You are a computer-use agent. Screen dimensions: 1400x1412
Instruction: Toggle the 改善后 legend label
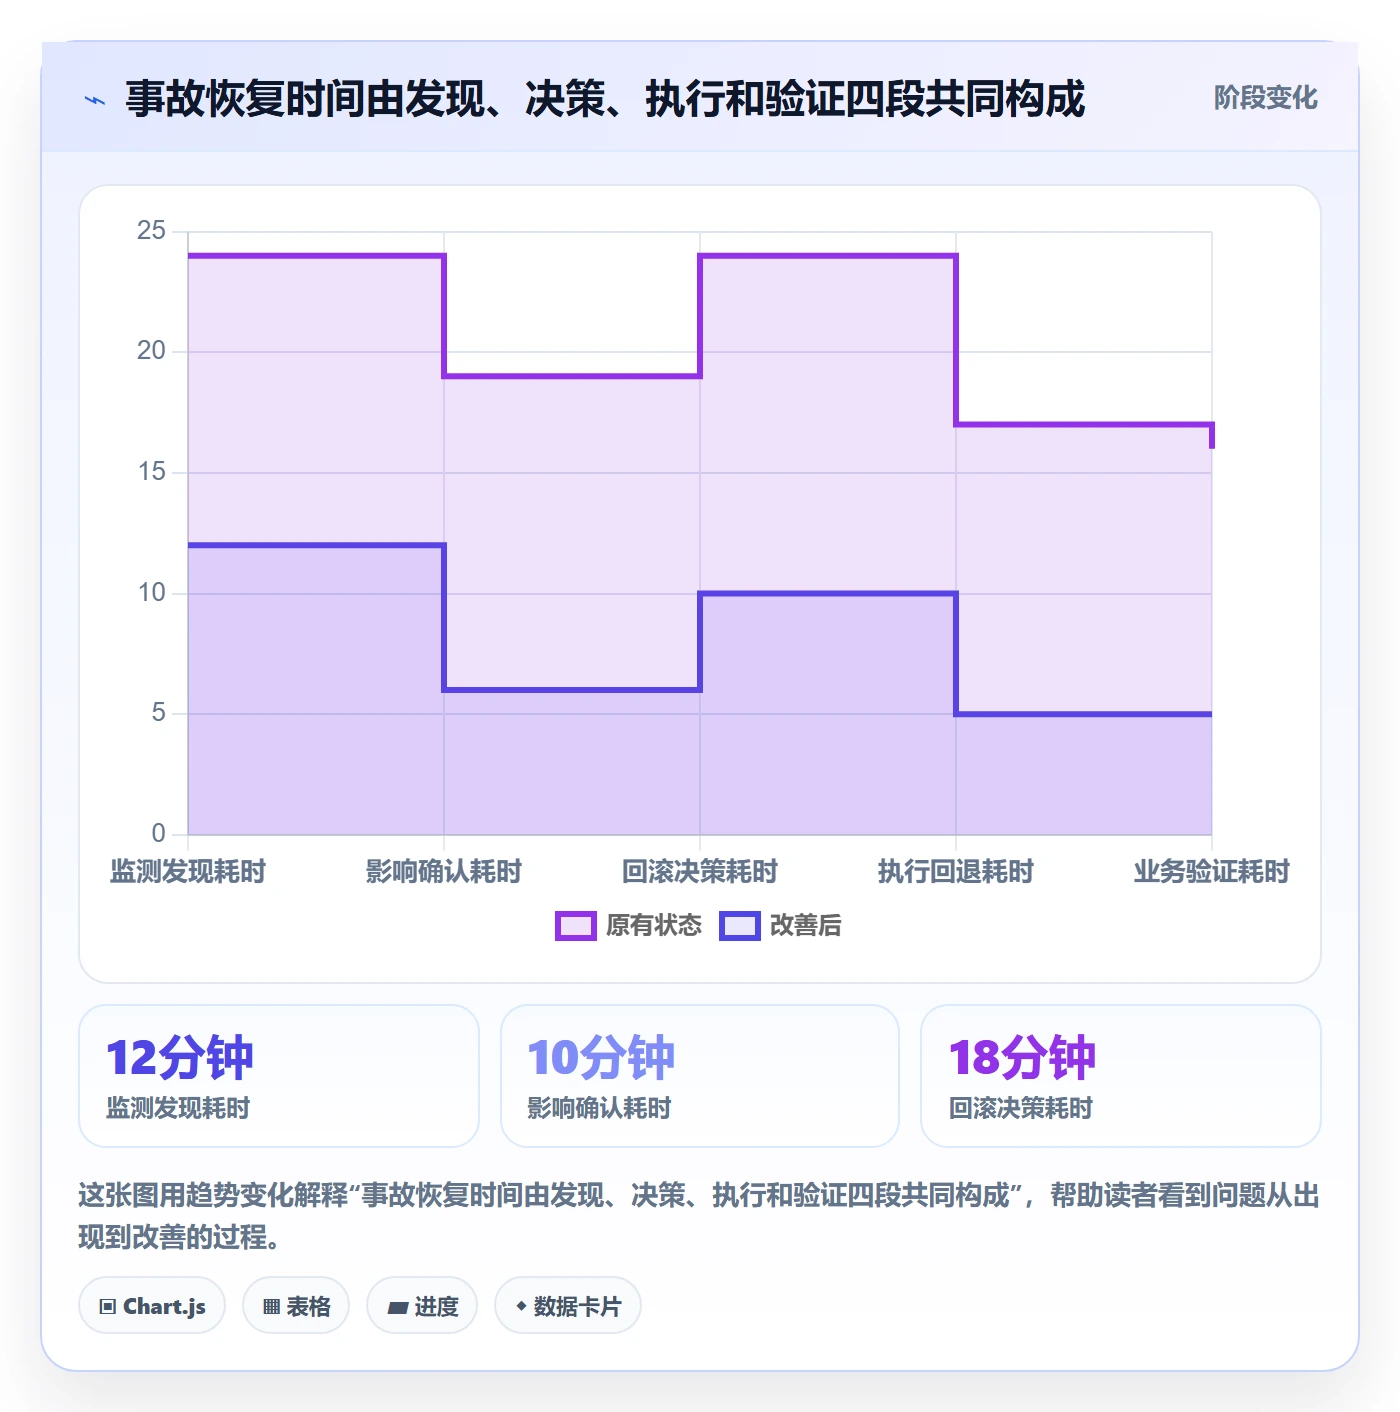(x=806, y=926)
